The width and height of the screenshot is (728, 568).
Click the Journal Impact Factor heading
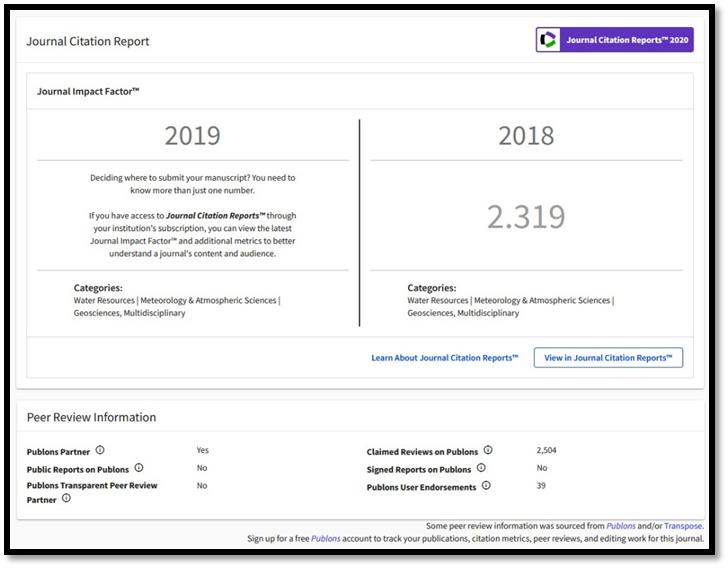(x=88, y=91)
